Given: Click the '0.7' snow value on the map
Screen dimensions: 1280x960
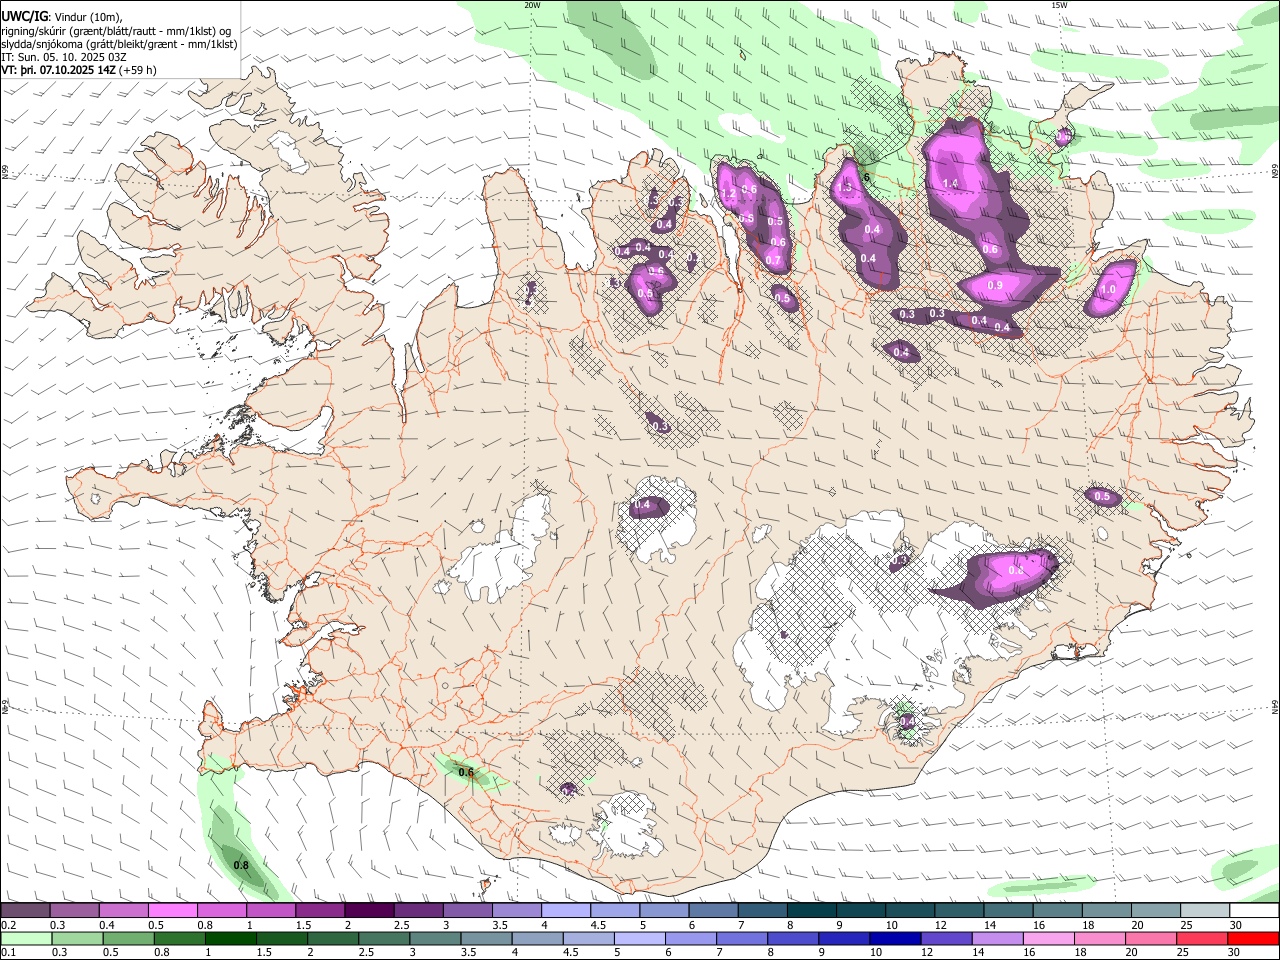Looking at the screenshot, I should click(773, 260).
